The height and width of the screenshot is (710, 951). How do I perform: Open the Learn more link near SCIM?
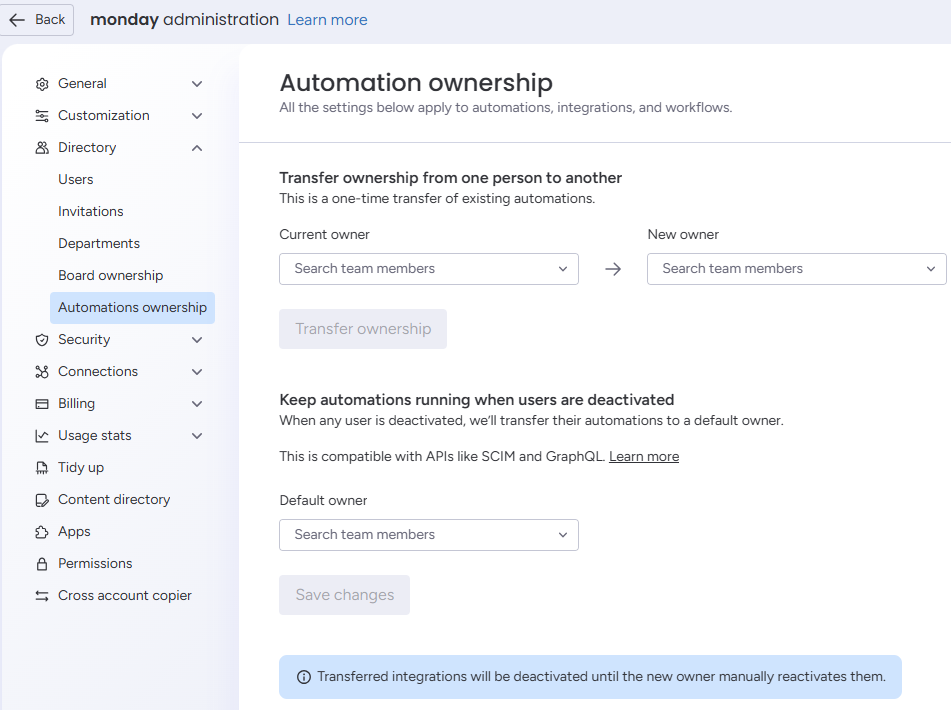pyautogui.click(x=644, y=457)
